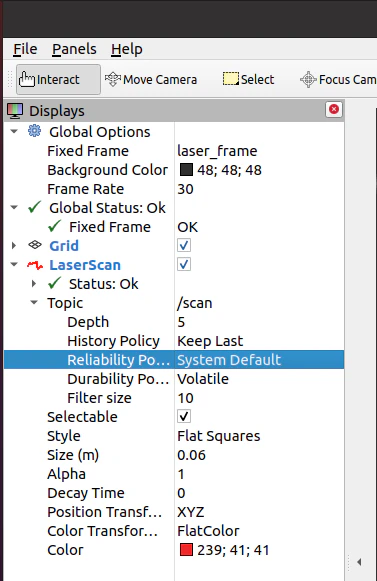Select the Decay Time property label
377x581 pixels.
coord(86,493)
